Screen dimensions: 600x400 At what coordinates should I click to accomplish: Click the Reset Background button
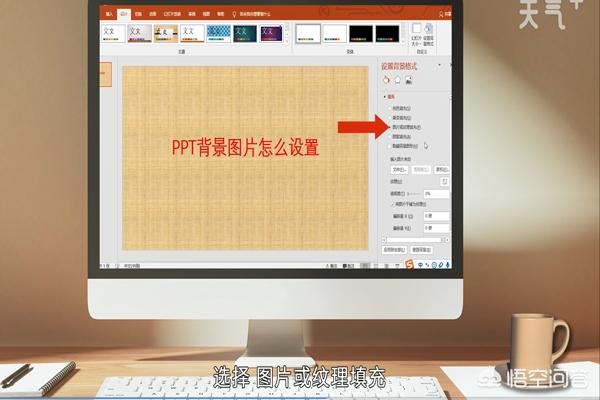[x=424, y=248]
